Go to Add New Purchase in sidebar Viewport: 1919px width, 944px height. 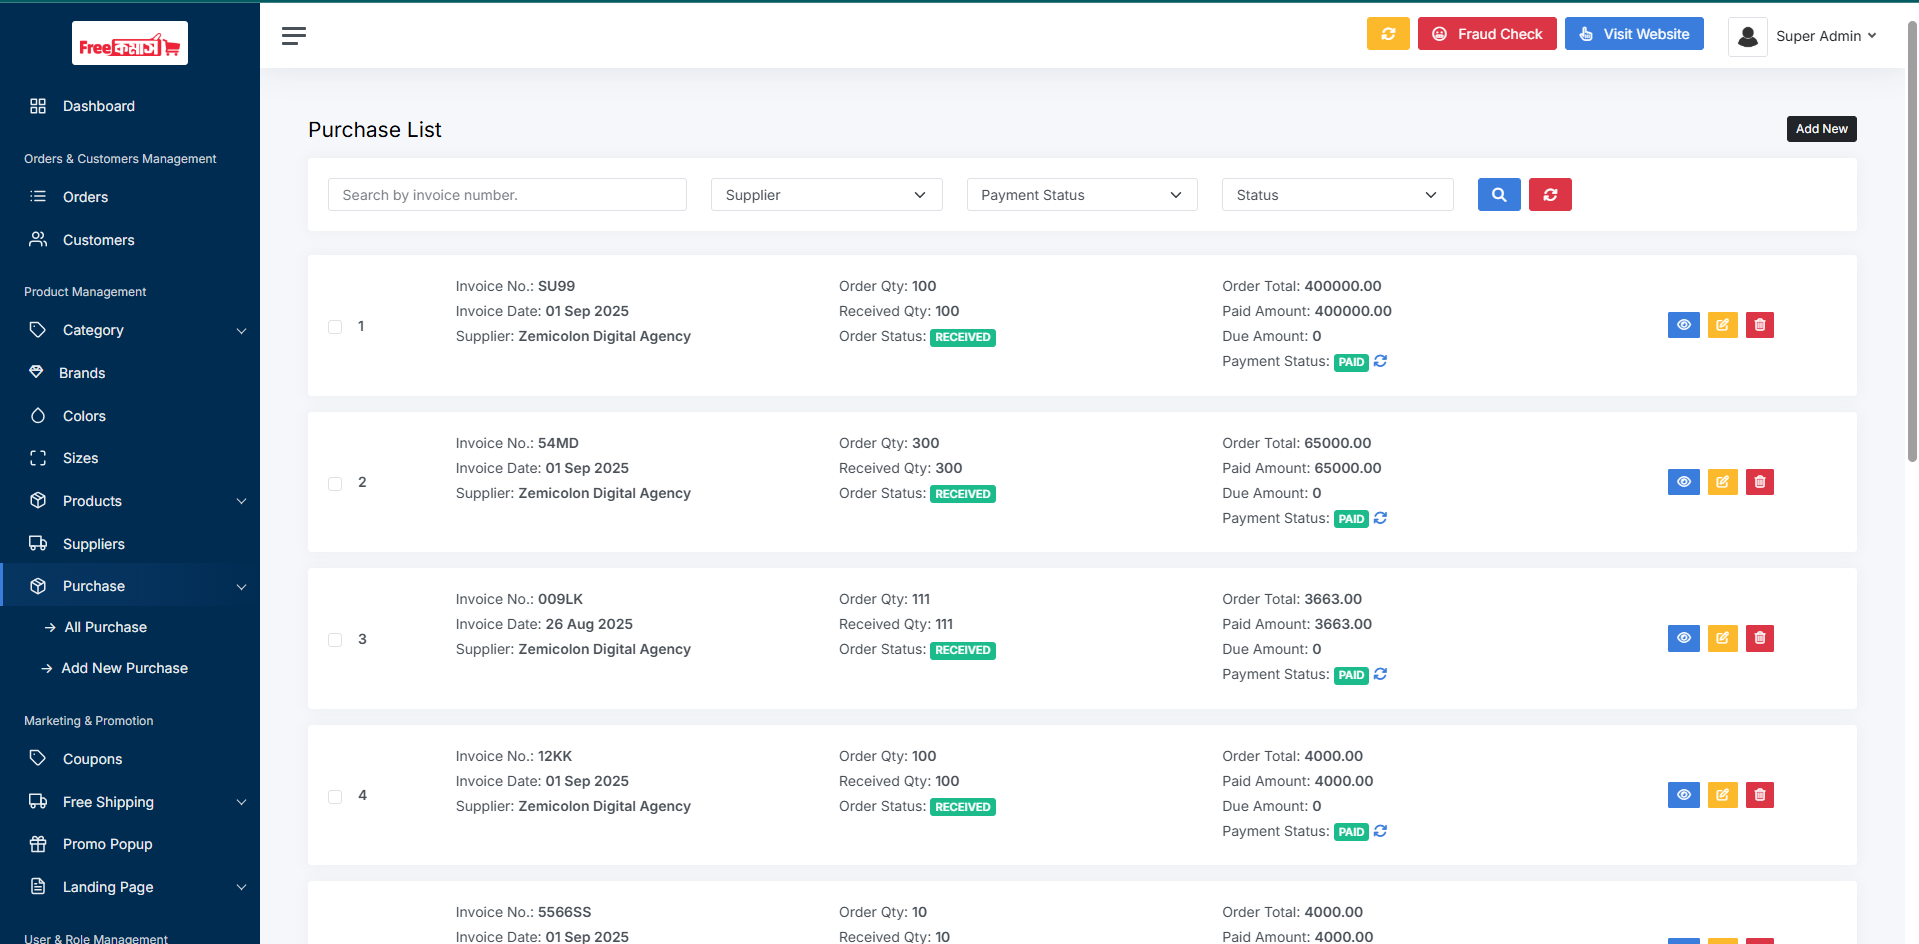point(124,668)
